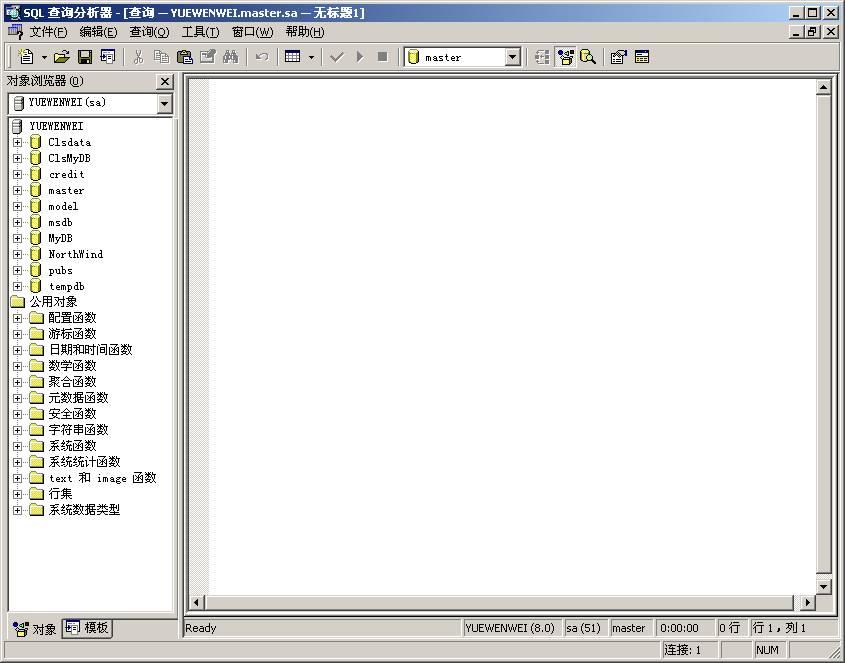The width and height of the screenshot is (845, 663).
Task: Toggle the Show Results Pane icon
Action: [x=642, y=57]
